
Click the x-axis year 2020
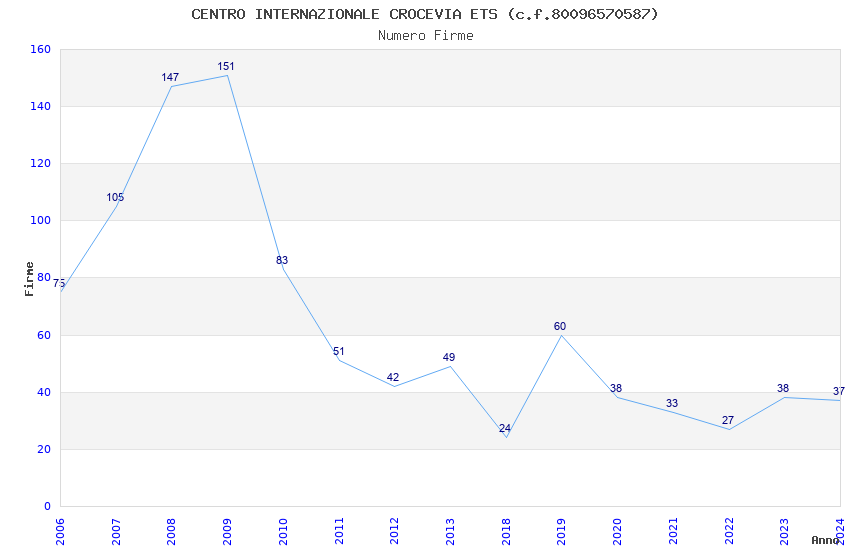click(x=617, y=531)
